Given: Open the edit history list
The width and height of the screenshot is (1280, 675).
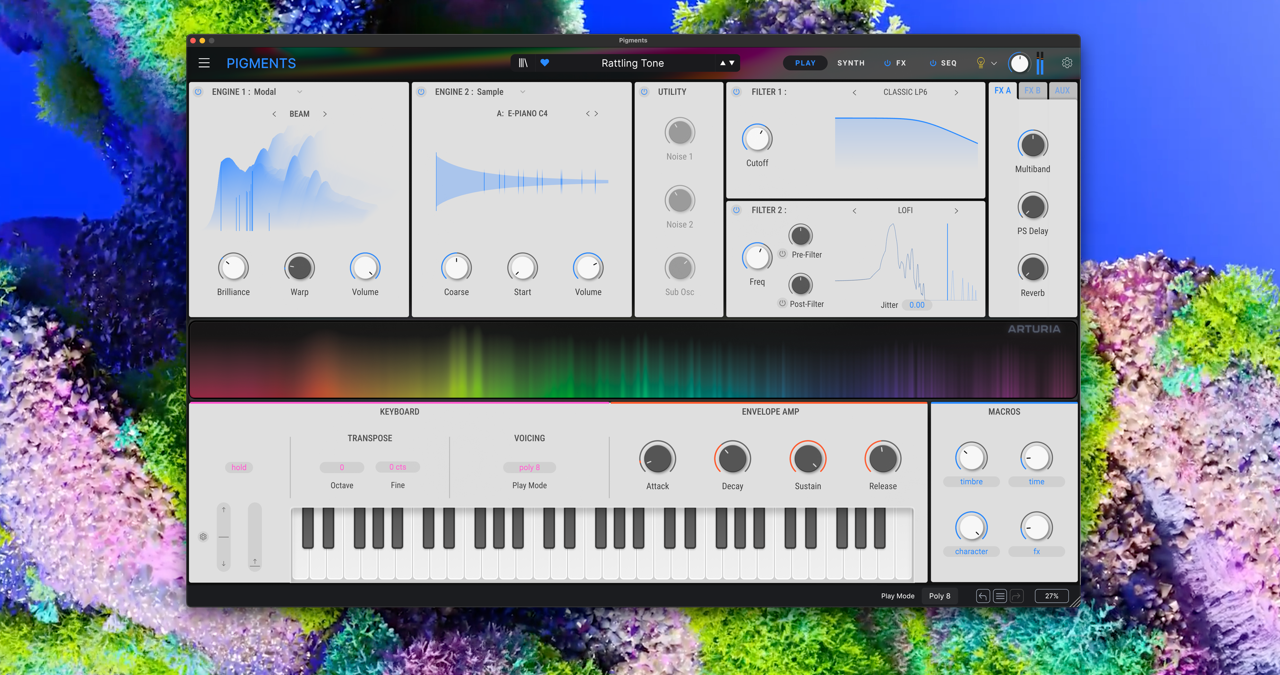Looking at the screenshot, I should coord(999,595).
